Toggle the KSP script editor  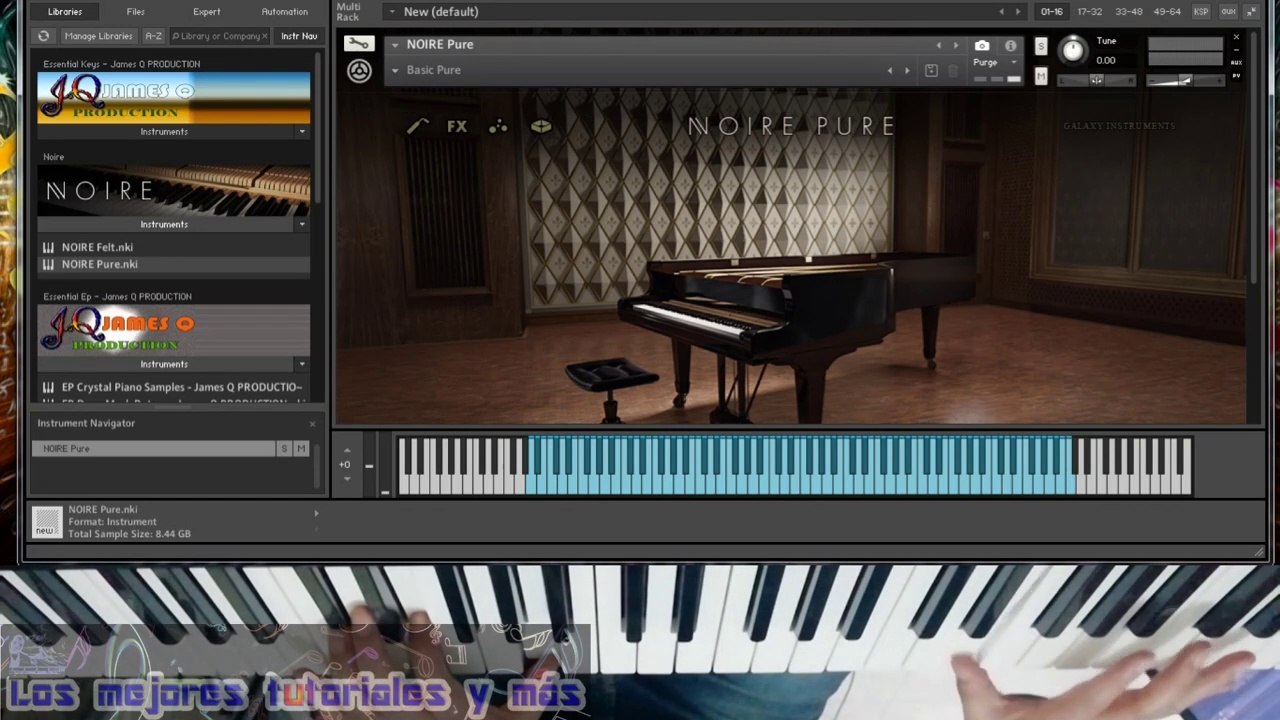tap(1201, 12)
